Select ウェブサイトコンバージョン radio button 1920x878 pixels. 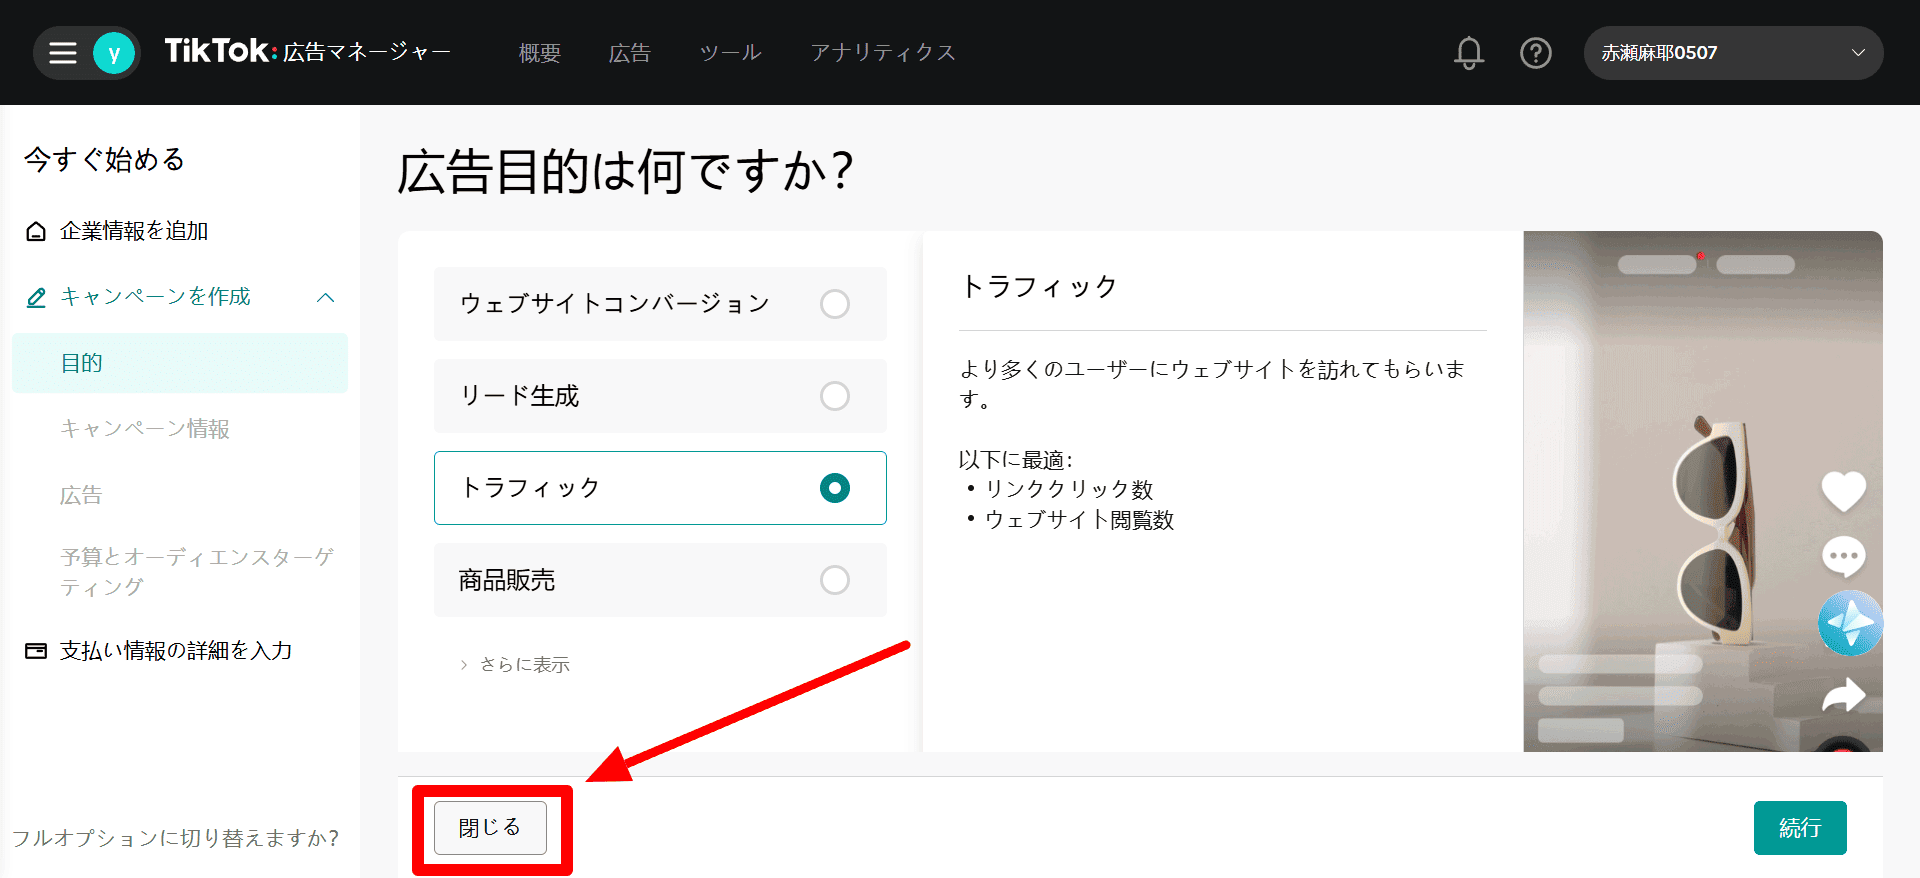pyautogui.click(x=835, y=304)
